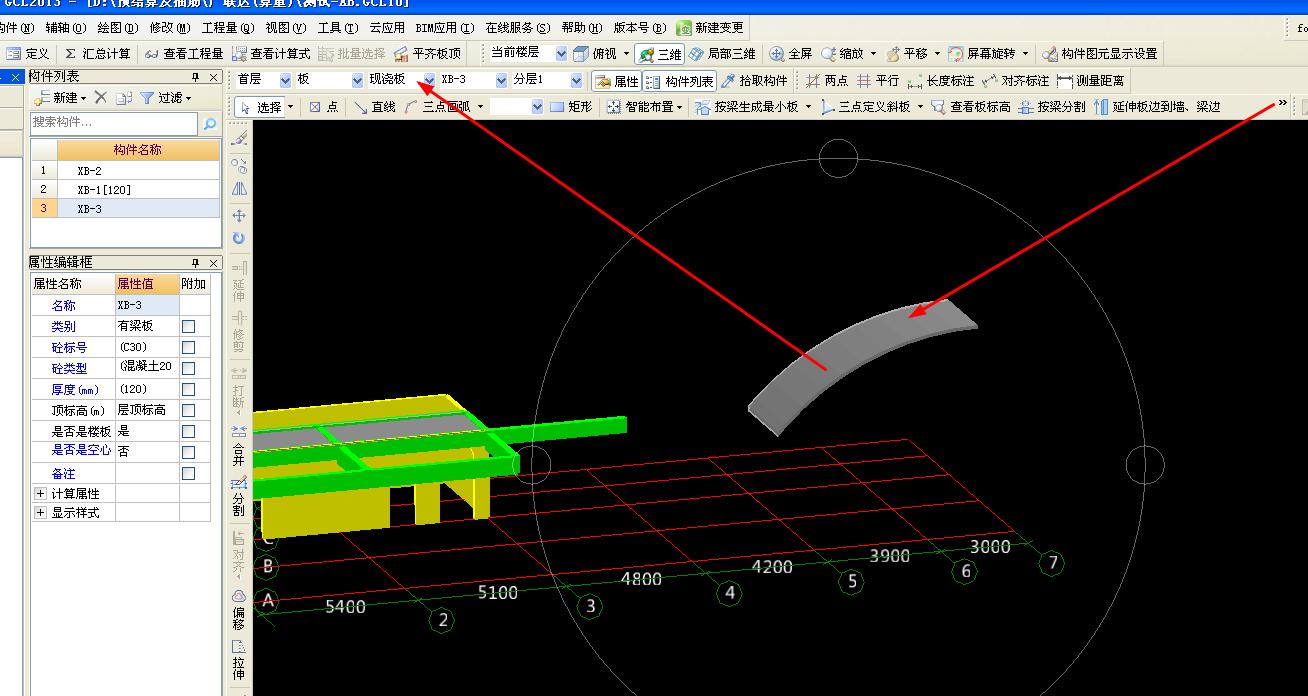Click 全屏 full screen icon
This screenshot has width=1308, height=696.
[x=791, y=54]
